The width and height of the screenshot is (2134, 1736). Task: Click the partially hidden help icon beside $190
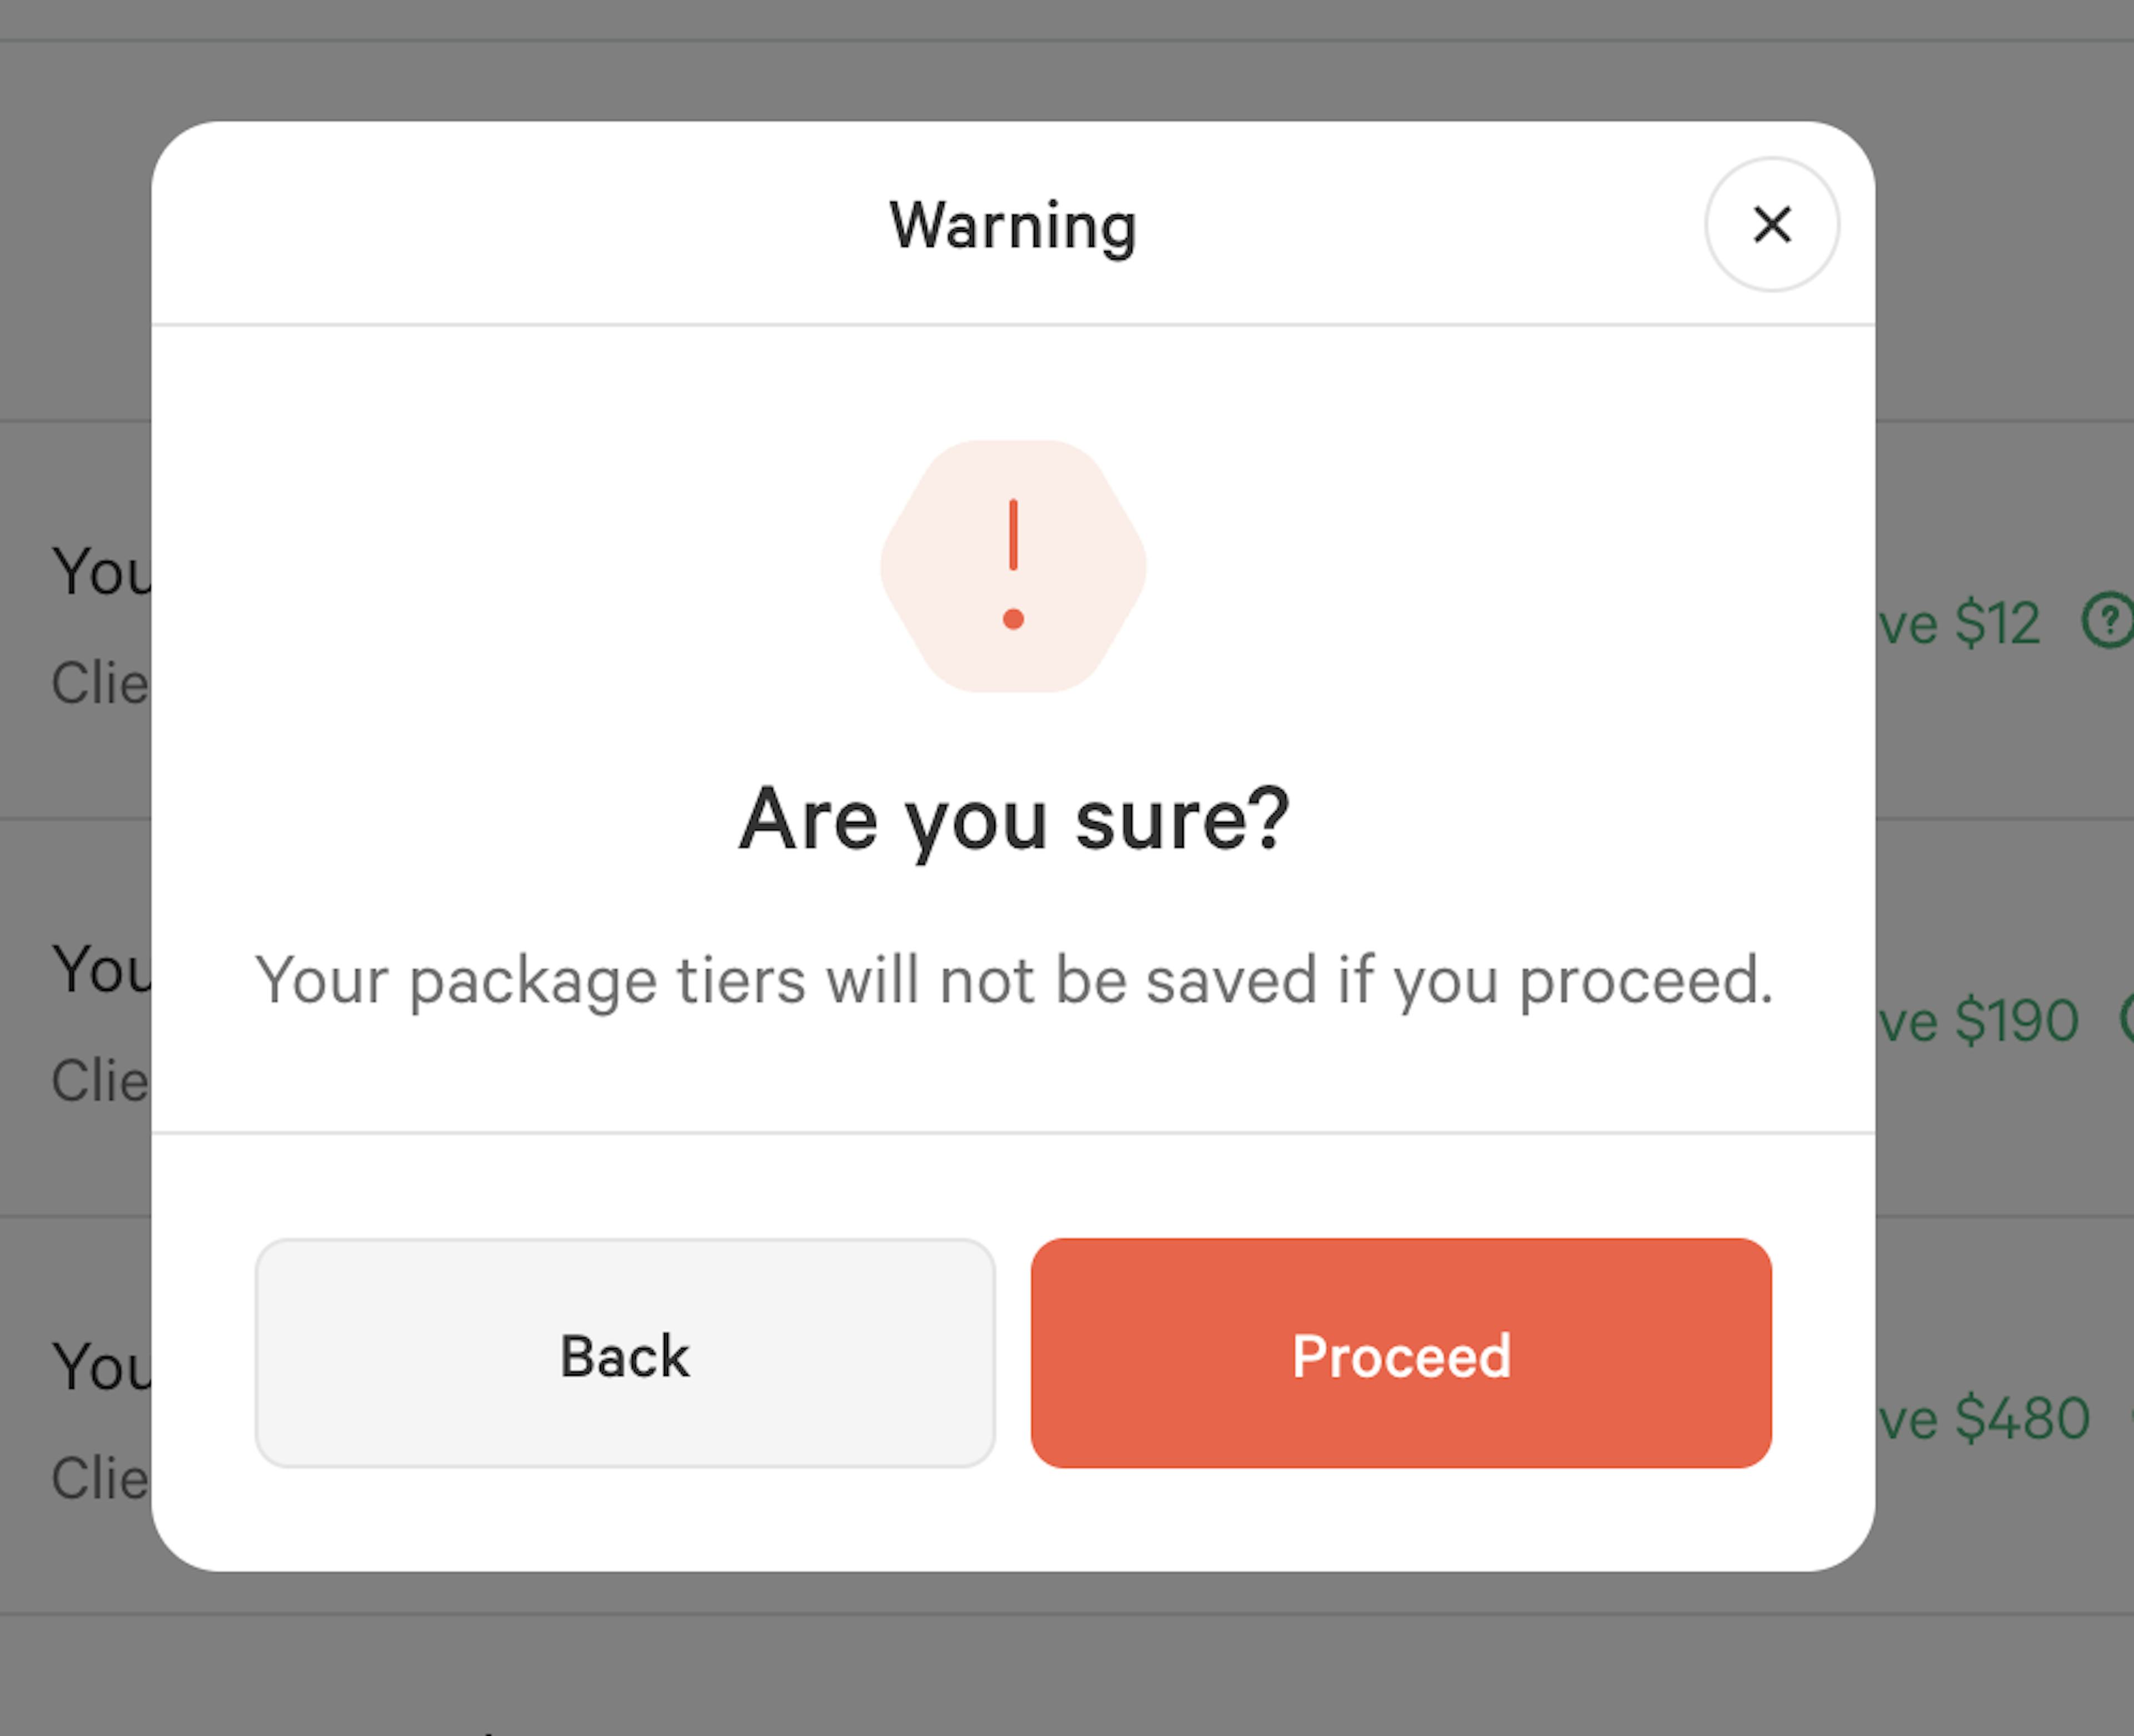(2126, 1019)
